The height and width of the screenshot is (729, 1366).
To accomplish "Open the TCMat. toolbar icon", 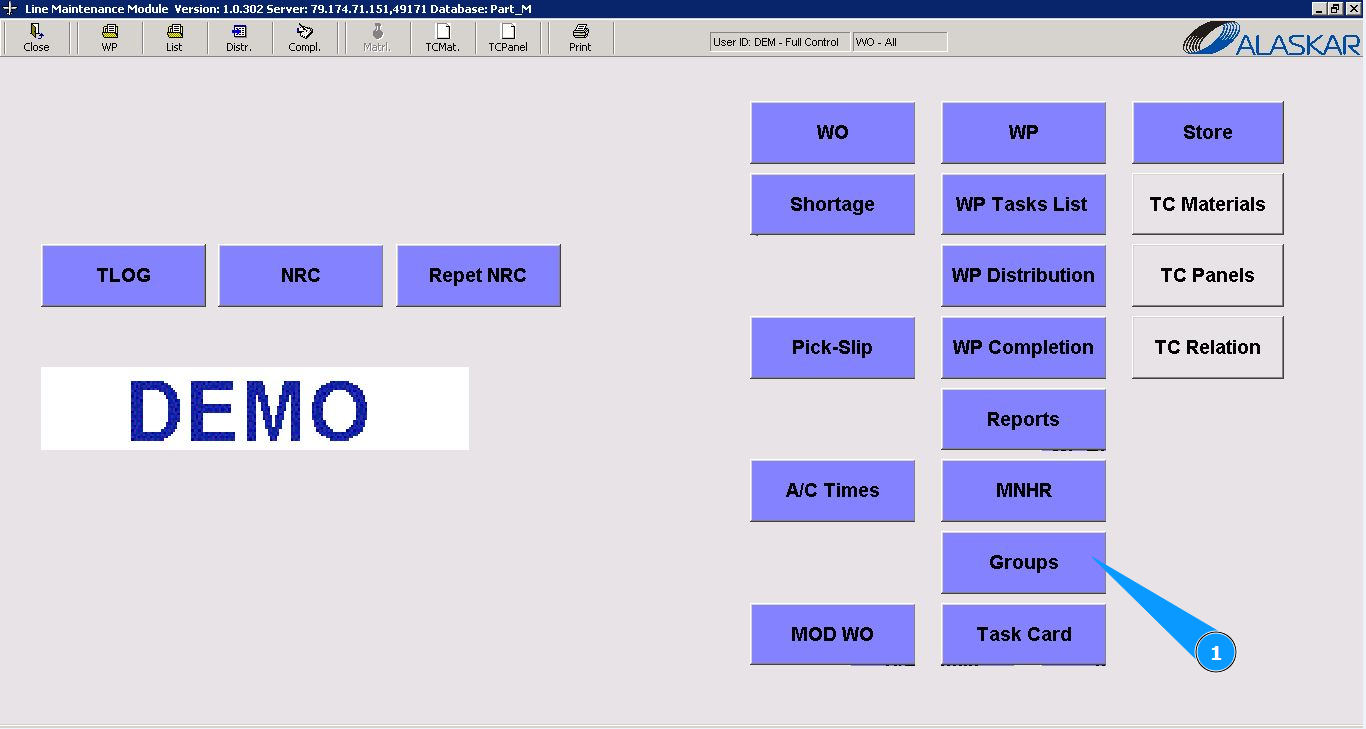I will pos(442,38).
